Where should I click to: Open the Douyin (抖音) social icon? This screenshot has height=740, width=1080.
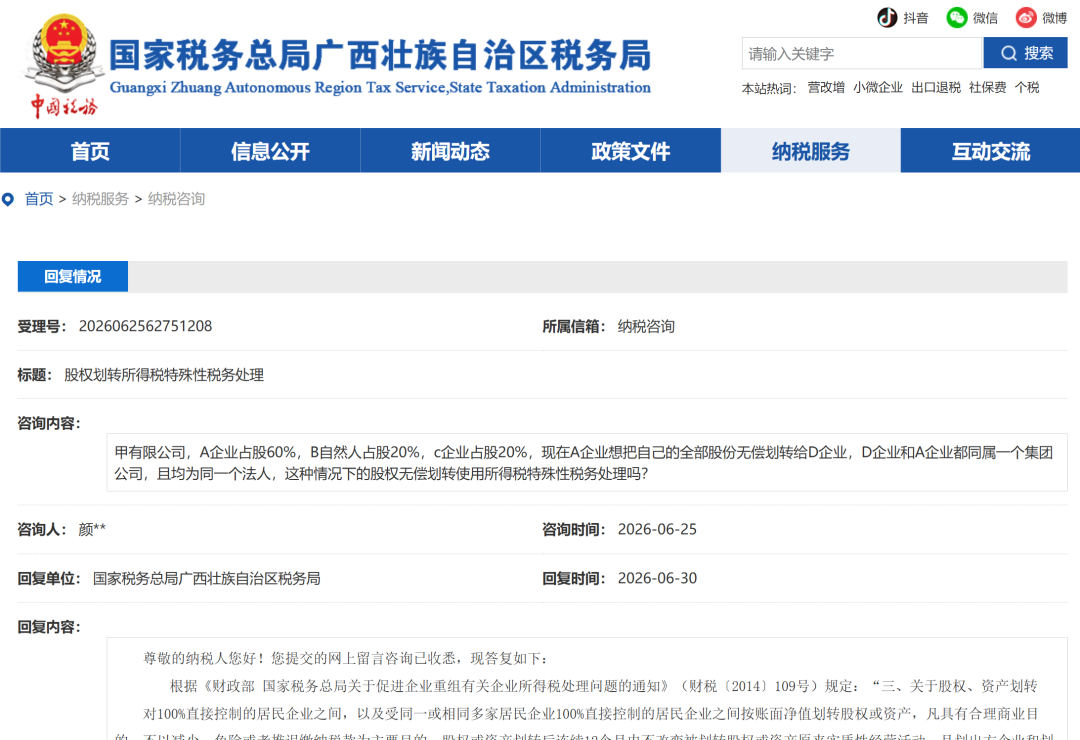coord(887,17)
